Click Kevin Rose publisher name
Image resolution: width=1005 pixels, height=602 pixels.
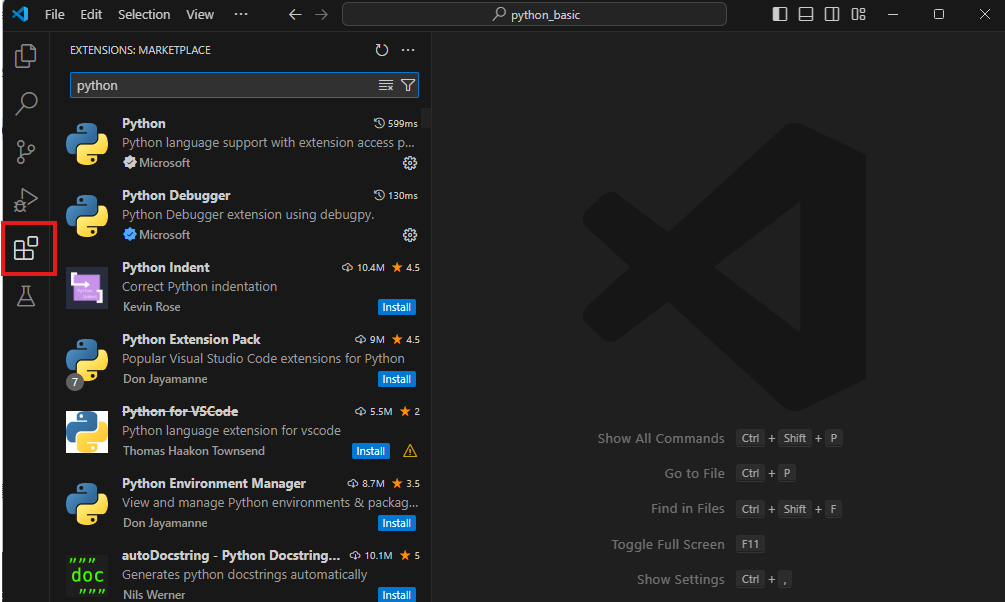pyautogui.click(x=151, y=307)
